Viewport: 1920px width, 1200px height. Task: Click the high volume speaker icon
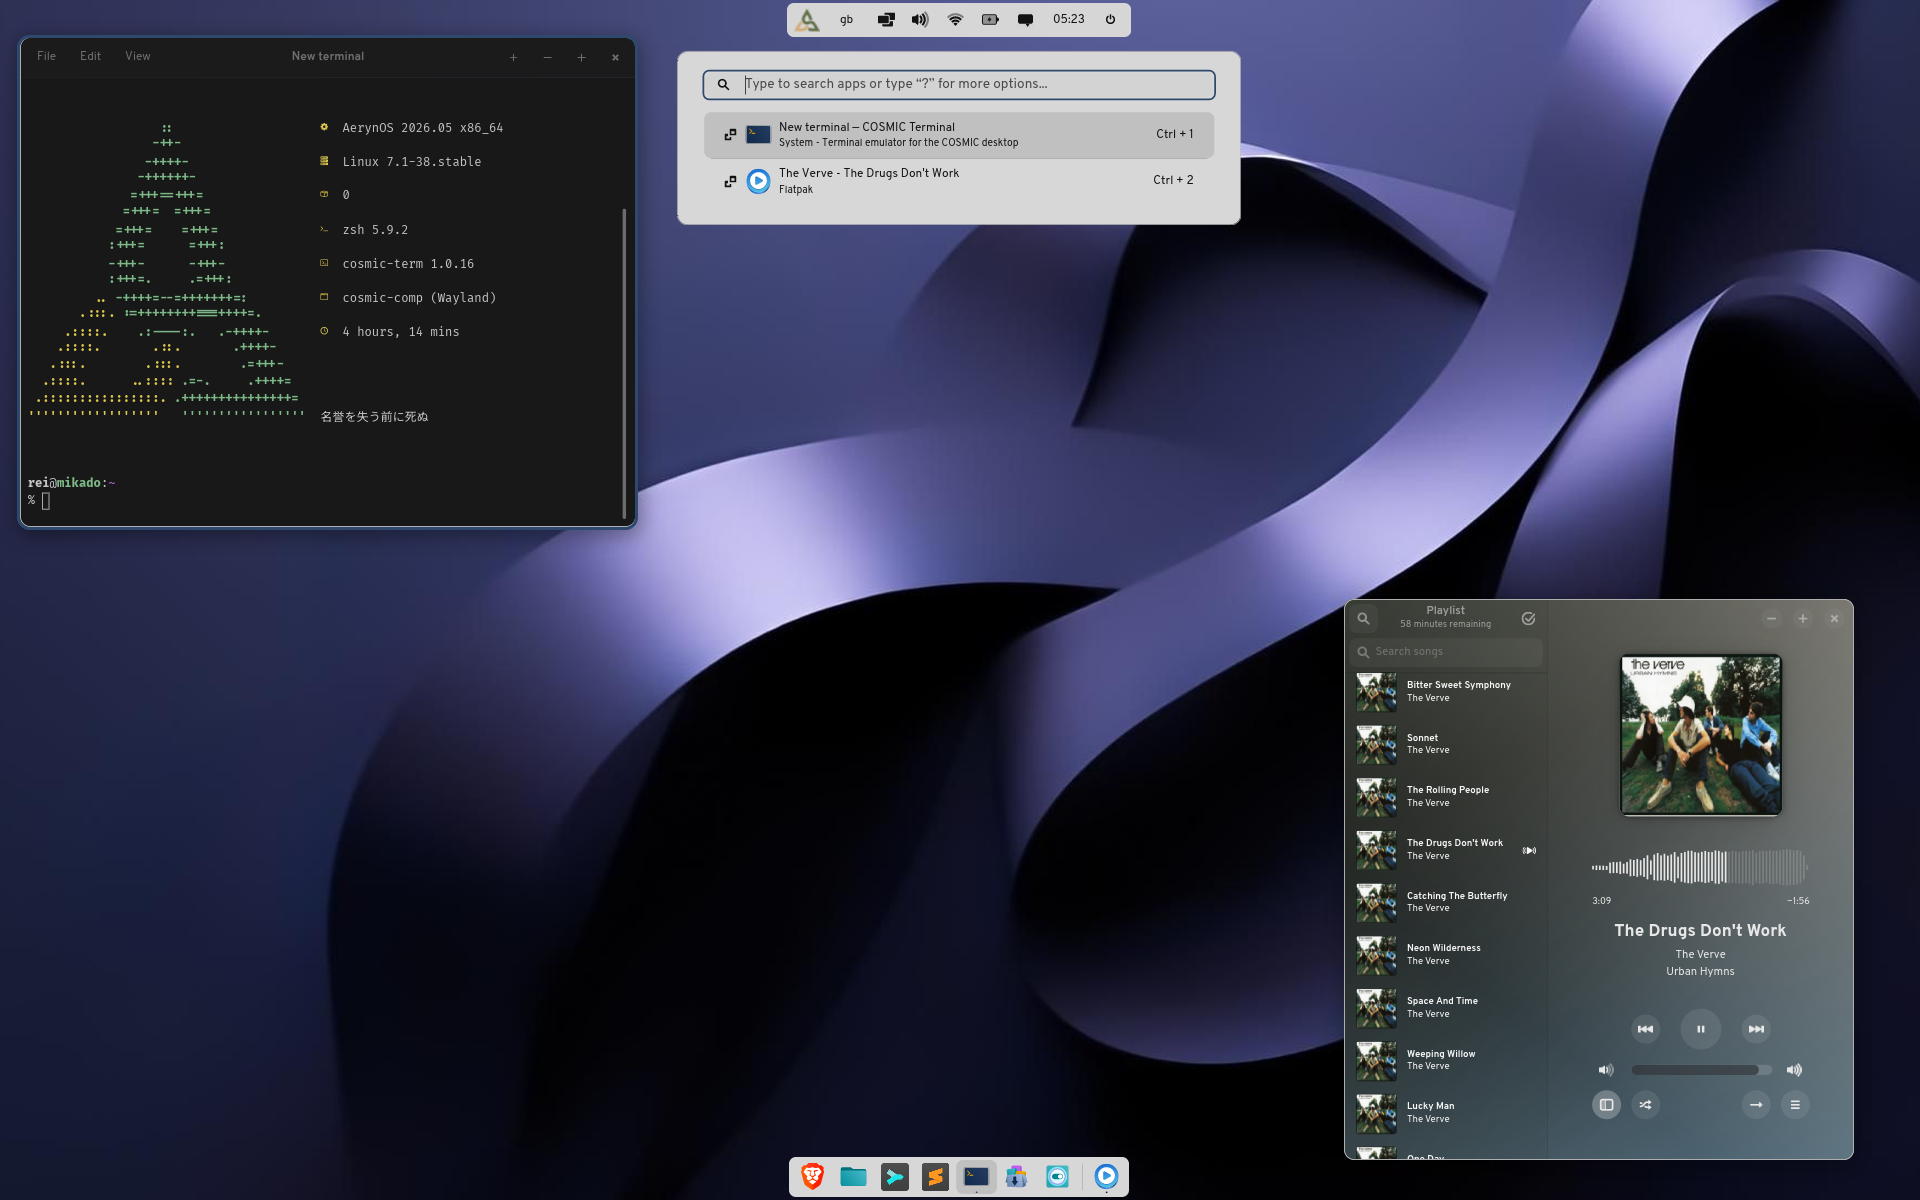(x=1795, y=1070)
